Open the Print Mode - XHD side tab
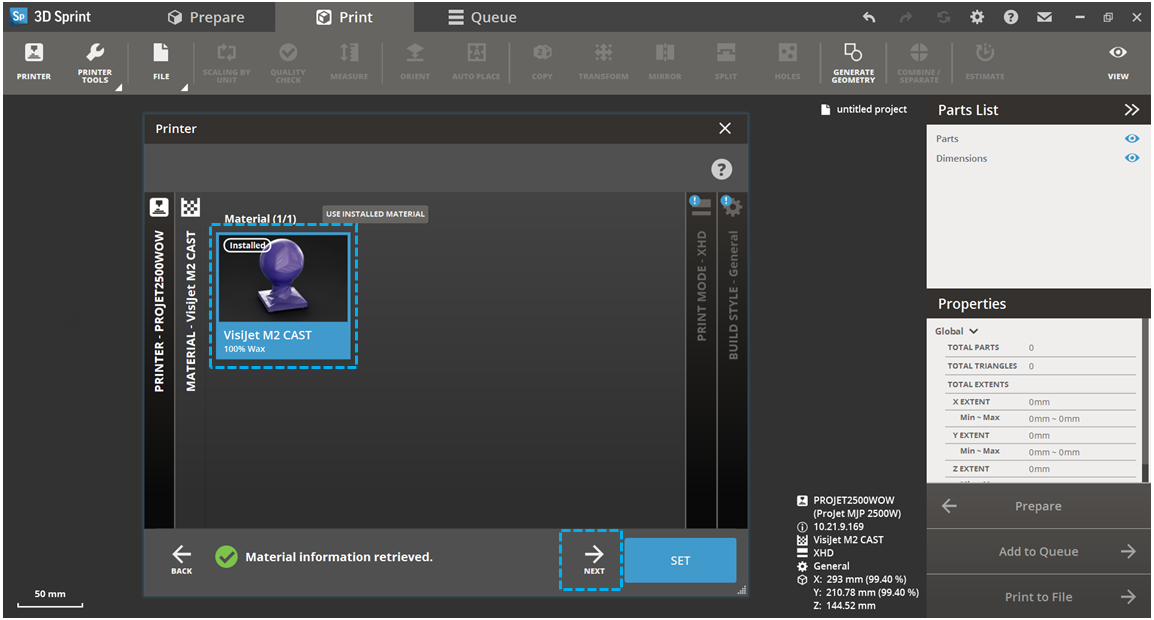This screenshot has height=620, width=1154. click(701, 285)
